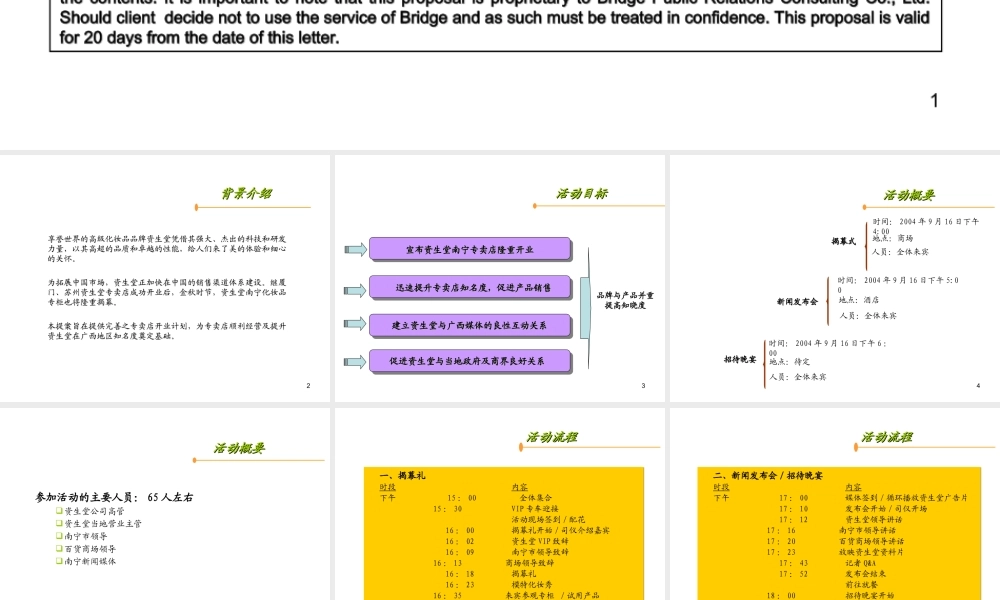Click the arrow beside 建立资生堂与广西媒体 box
The width and height of the screenshot is (1000, 600).
point(355,324)
